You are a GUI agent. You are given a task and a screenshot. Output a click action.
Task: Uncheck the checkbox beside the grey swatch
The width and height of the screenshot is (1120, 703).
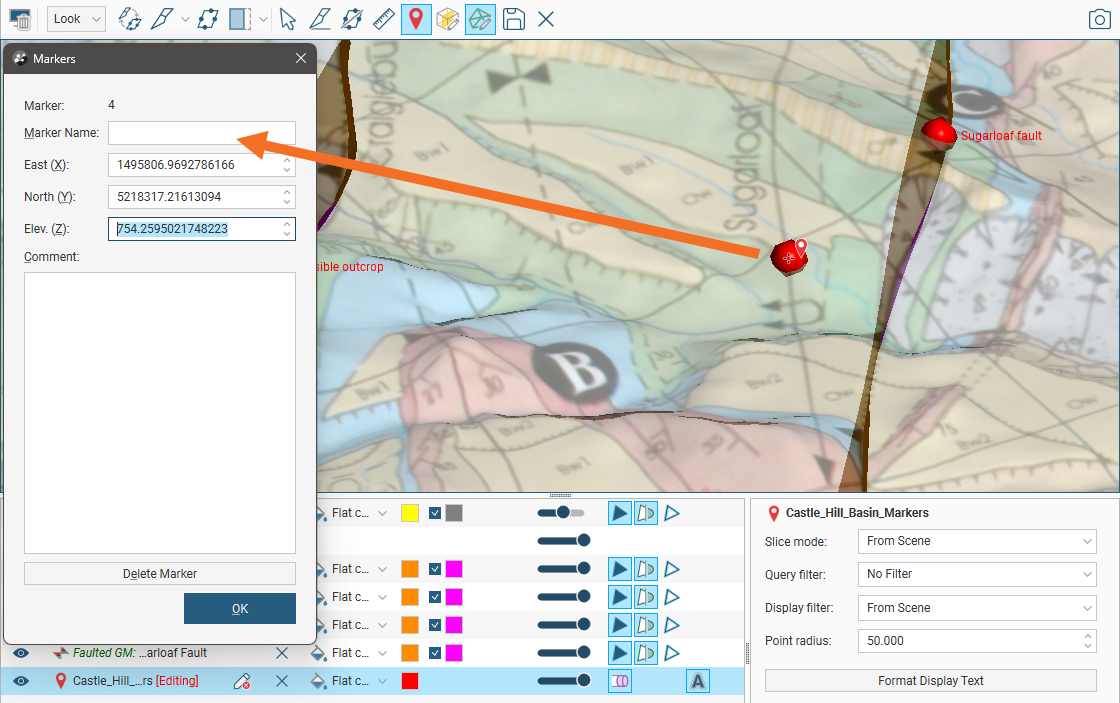(435, 513)
